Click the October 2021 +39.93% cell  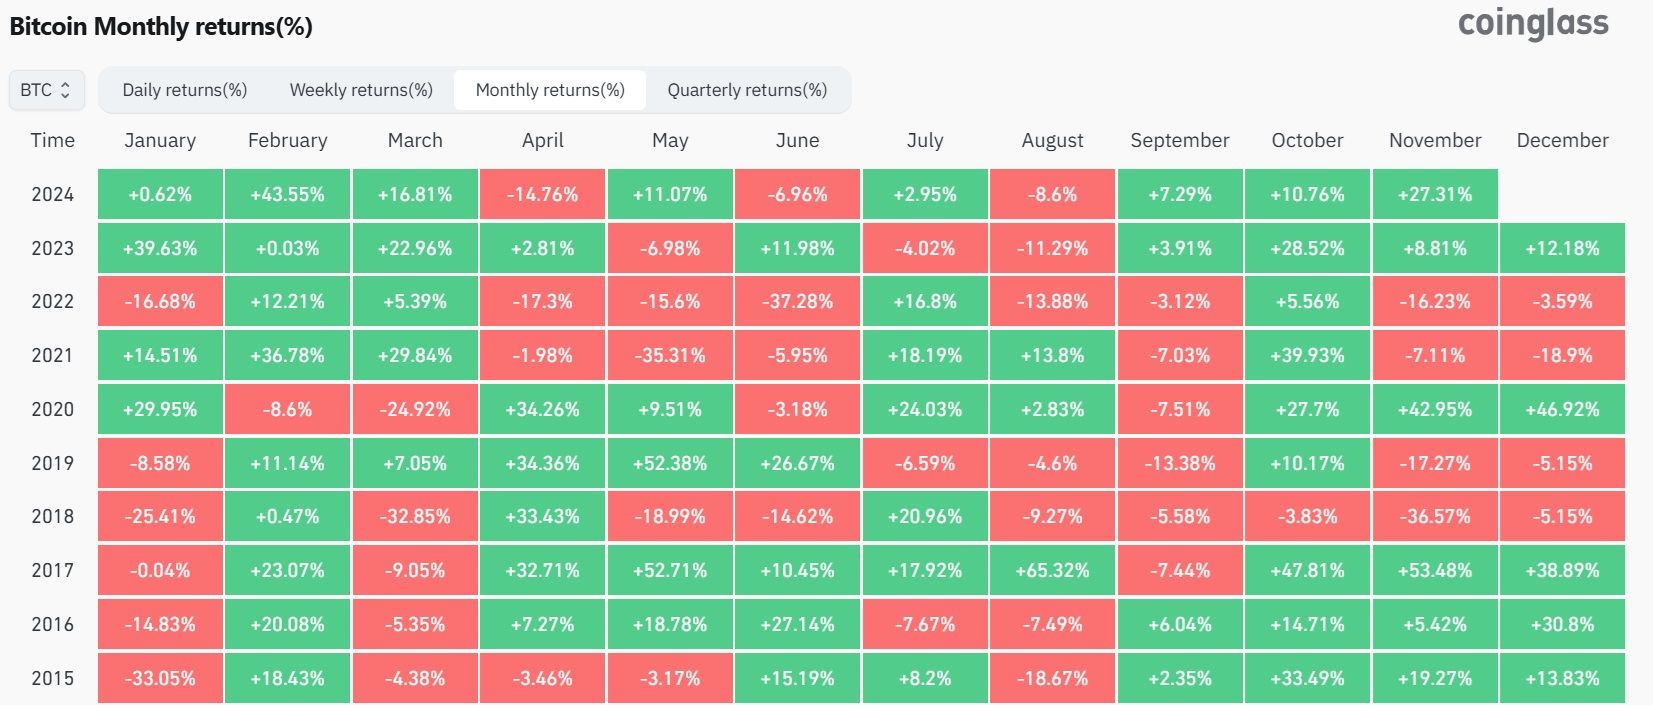(1307, 355)
